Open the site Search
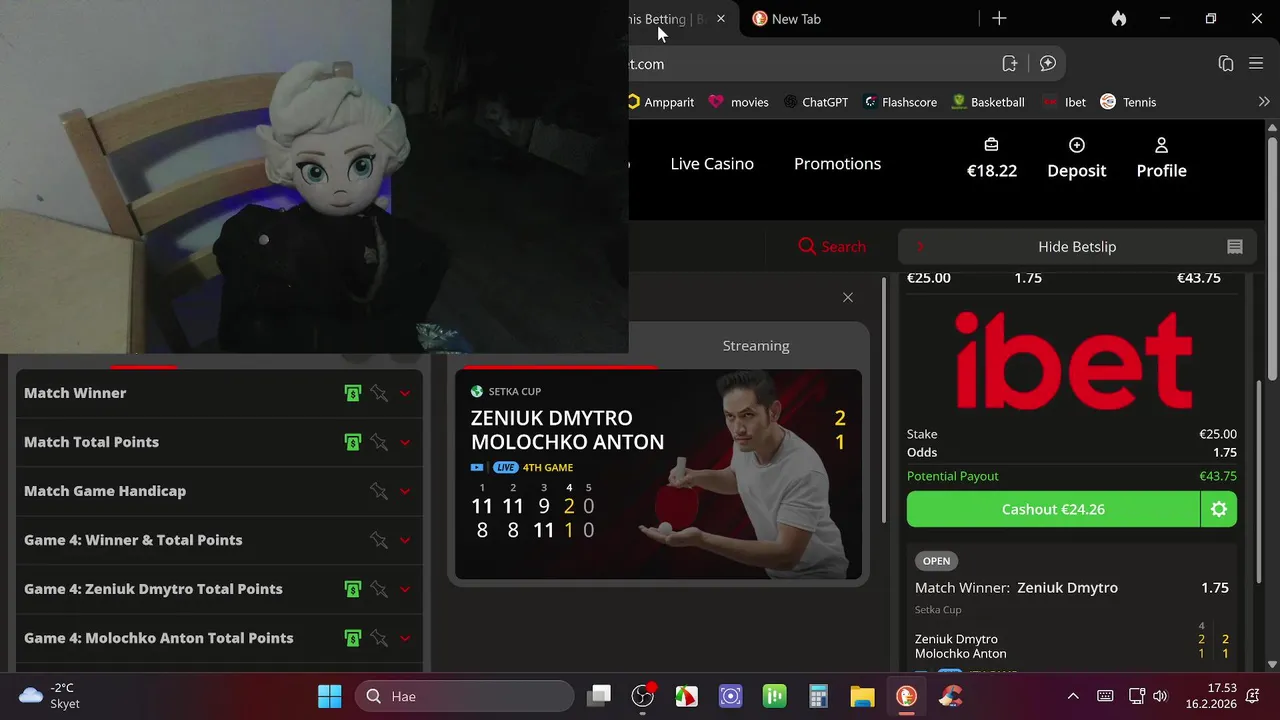 click(832, 247)
